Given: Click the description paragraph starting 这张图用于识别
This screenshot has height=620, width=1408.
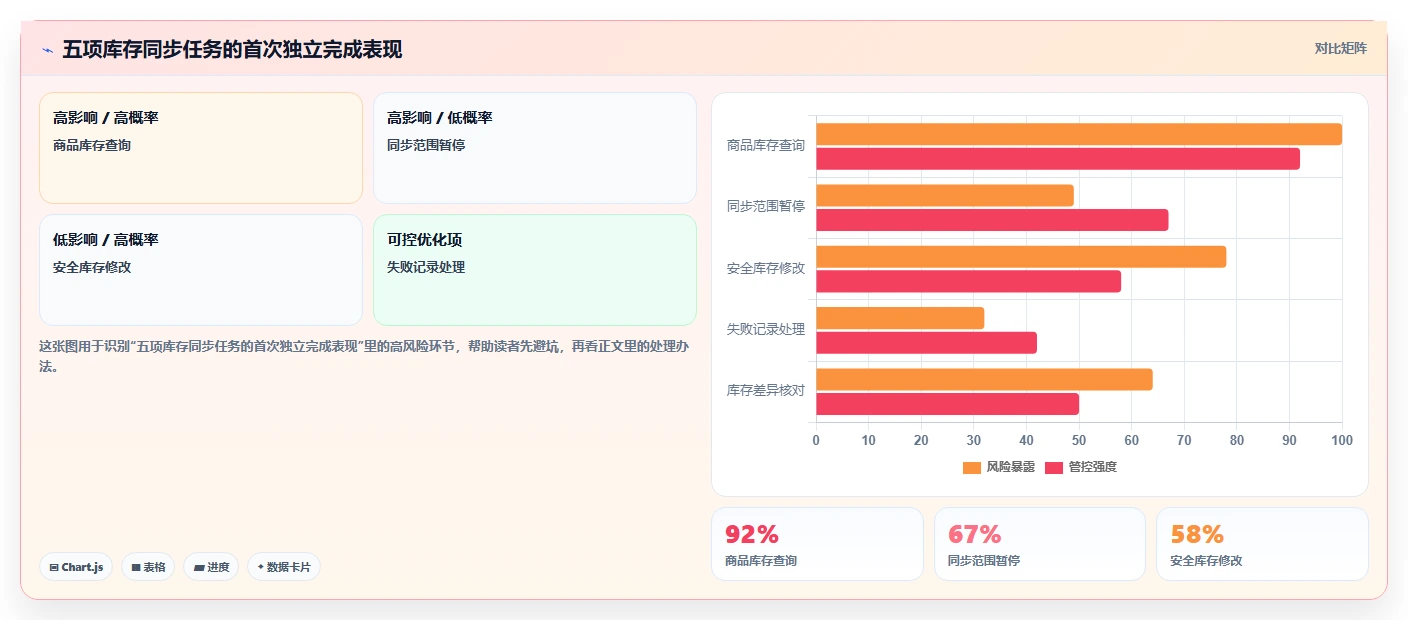Looking at the screenshot, I should coord(363,356).
